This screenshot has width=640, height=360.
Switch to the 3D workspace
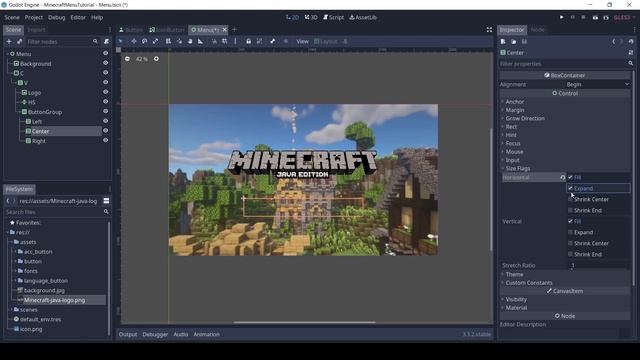[x=311, y=17]
